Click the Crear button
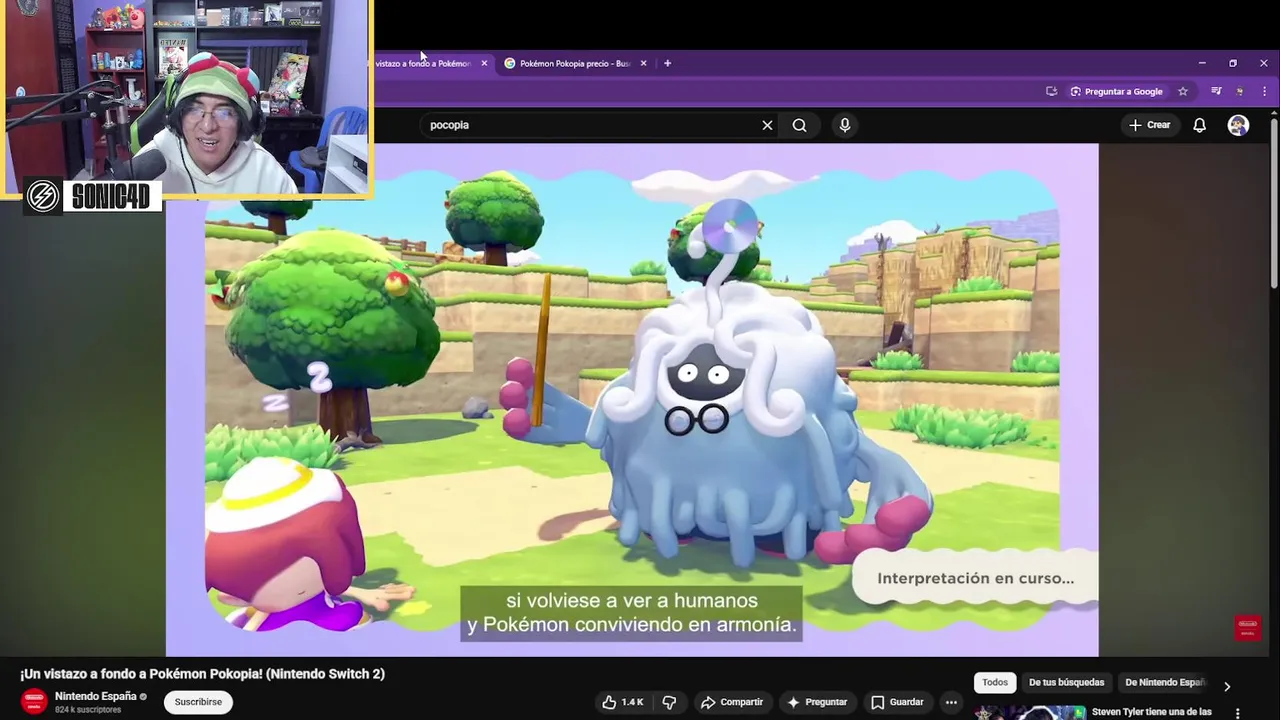The width and height of the screenshot is (1280, 720). (1149, 125)
